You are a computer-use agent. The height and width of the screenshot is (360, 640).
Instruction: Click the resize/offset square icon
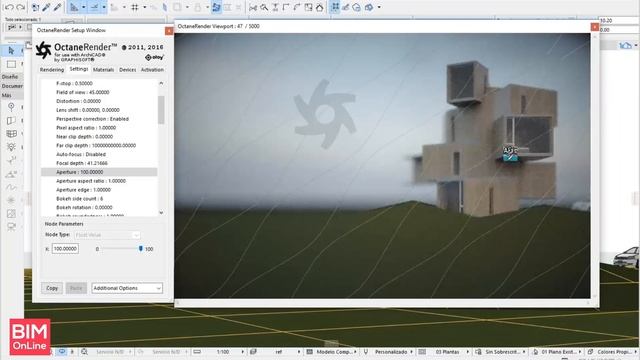point(308,7)
